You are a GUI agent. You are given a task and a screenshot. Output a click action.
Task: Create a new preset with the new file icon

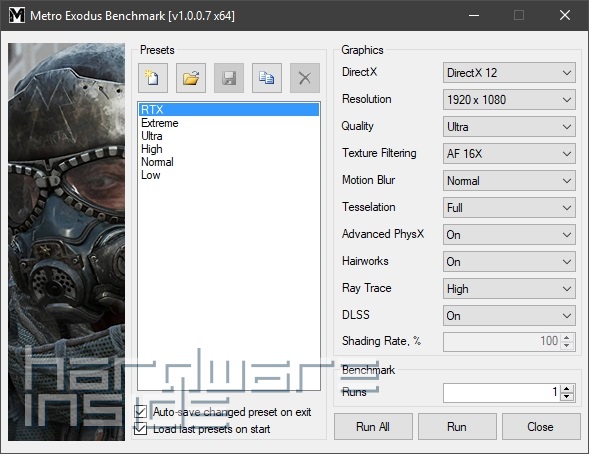pyautogui.click(x=153, y=78)
